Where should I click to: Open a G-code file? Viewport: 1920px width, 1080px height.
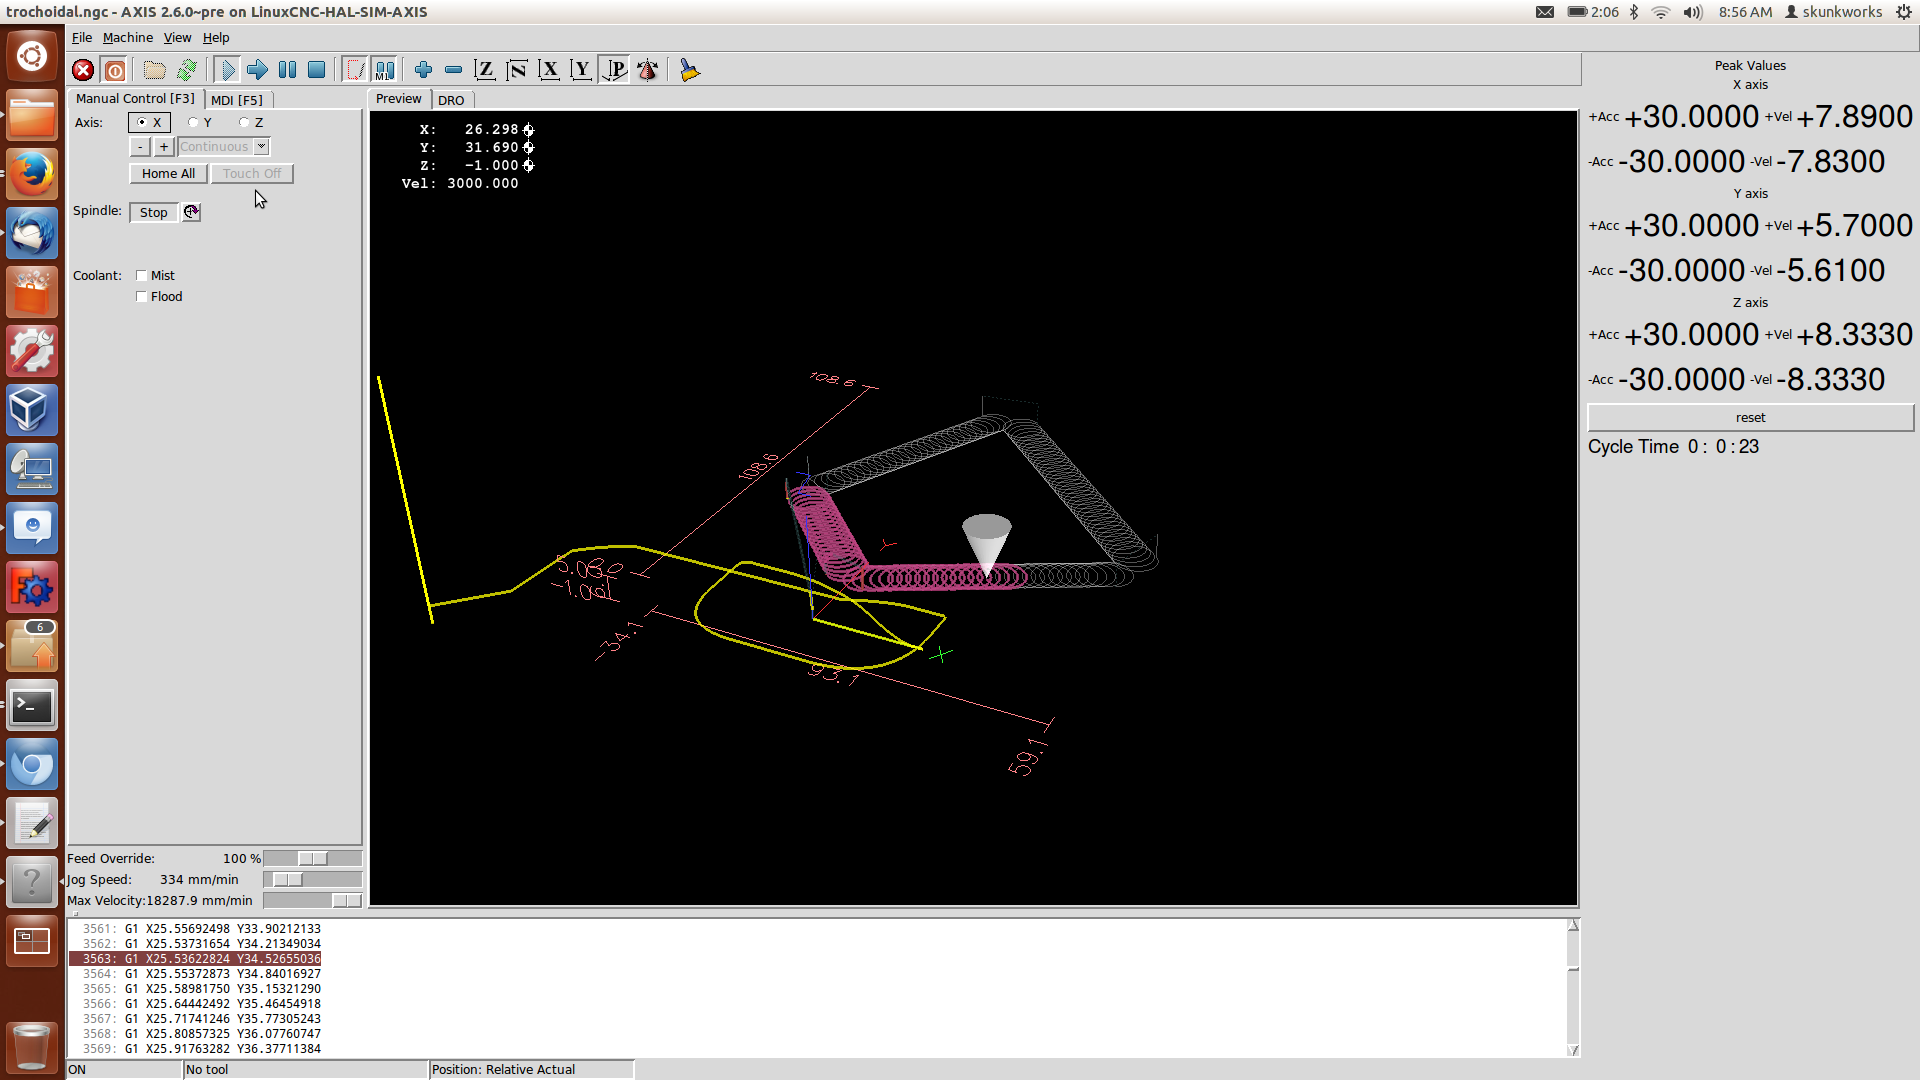tap(154, 70)
